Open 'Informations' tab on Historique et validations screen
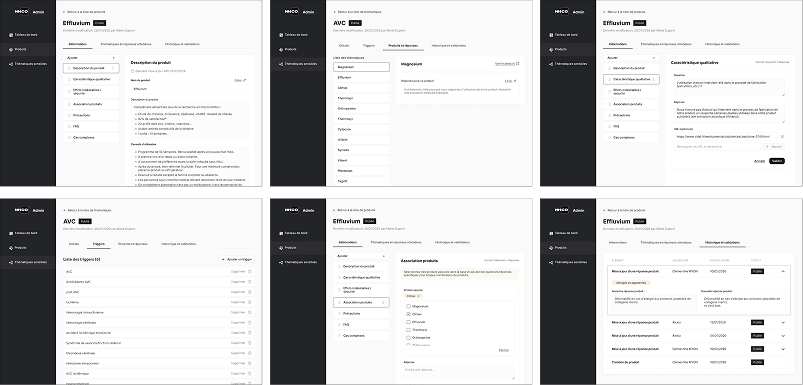This screenshot has height=385, width=803. (618, 242)
